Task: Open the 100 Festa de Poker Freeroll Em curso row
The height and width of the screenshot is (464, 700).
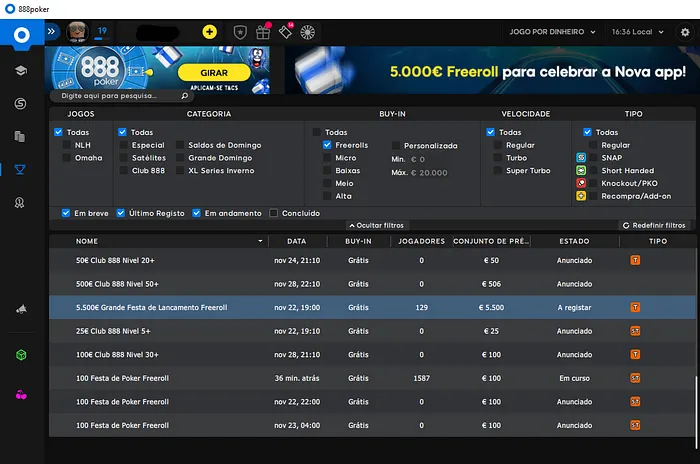Action: click(372, 378)
